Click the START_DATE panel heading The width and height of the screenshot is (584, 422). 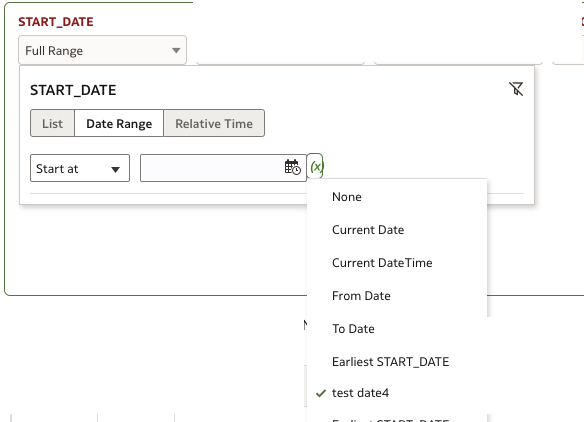(x=73, y=90)
